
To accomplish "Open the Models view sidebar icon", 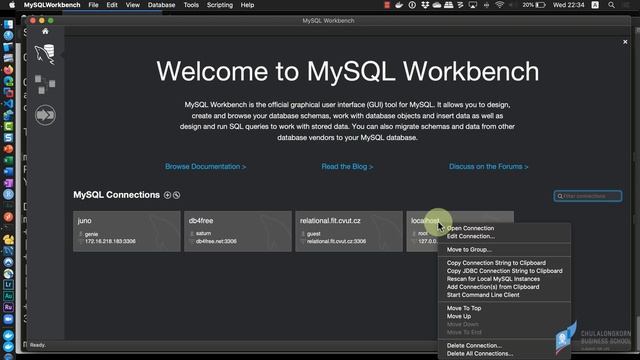I will [x=45, y=84].
